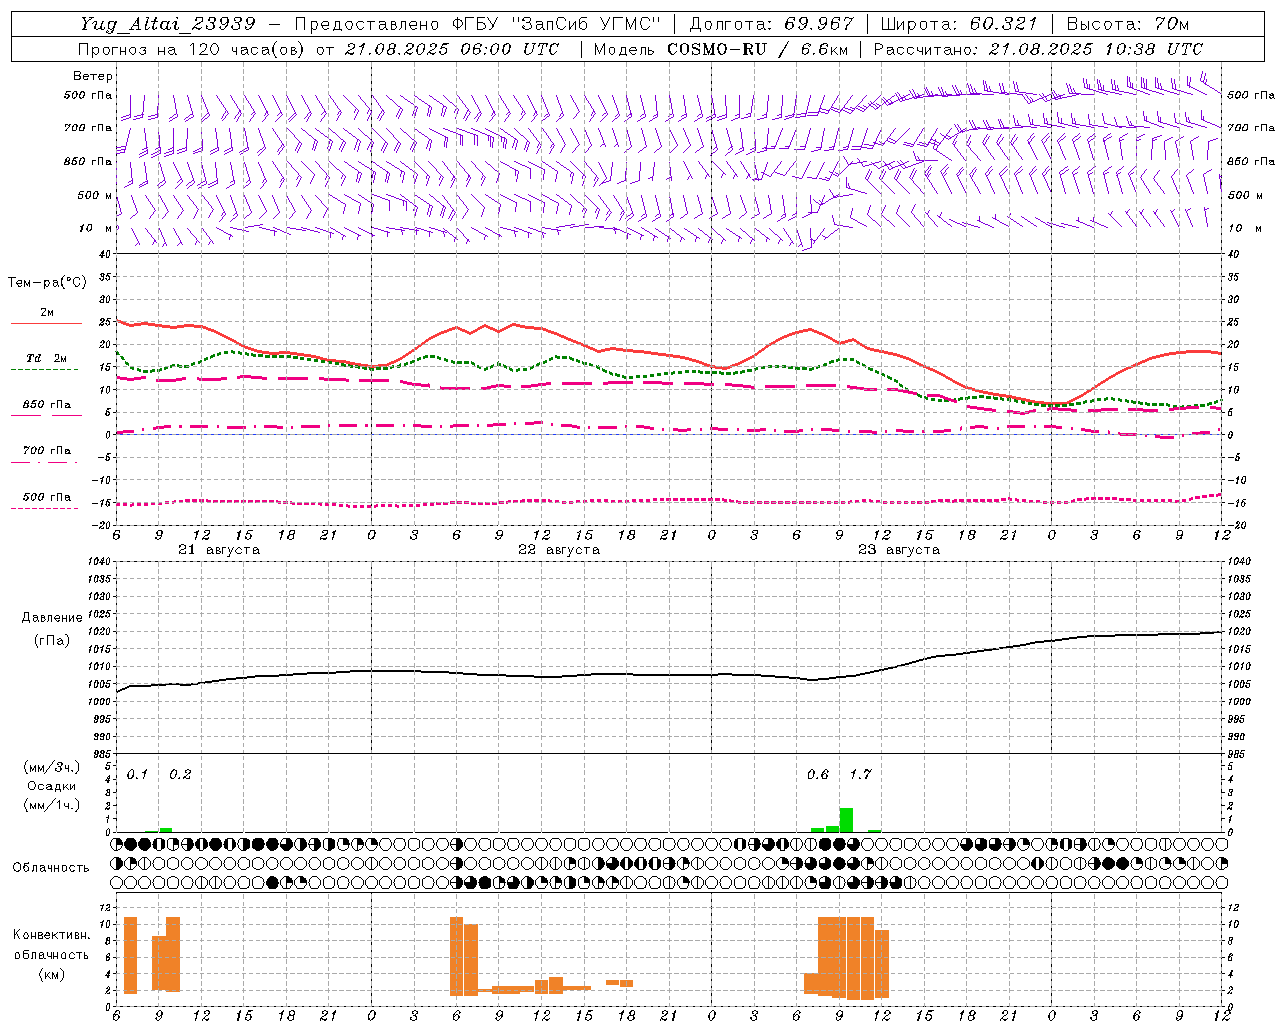Click the 22 августа date label

[559, 550]
